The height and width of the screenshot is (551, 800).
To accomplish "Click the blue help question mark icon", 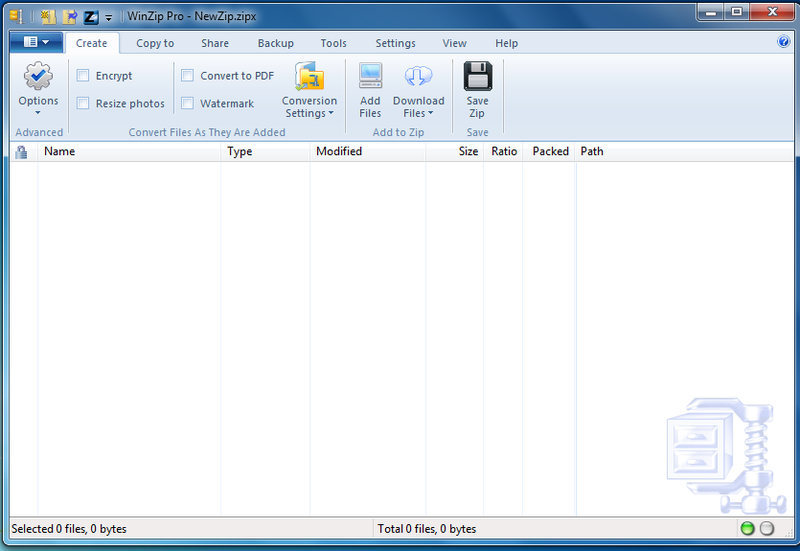I will coord(784,42).
